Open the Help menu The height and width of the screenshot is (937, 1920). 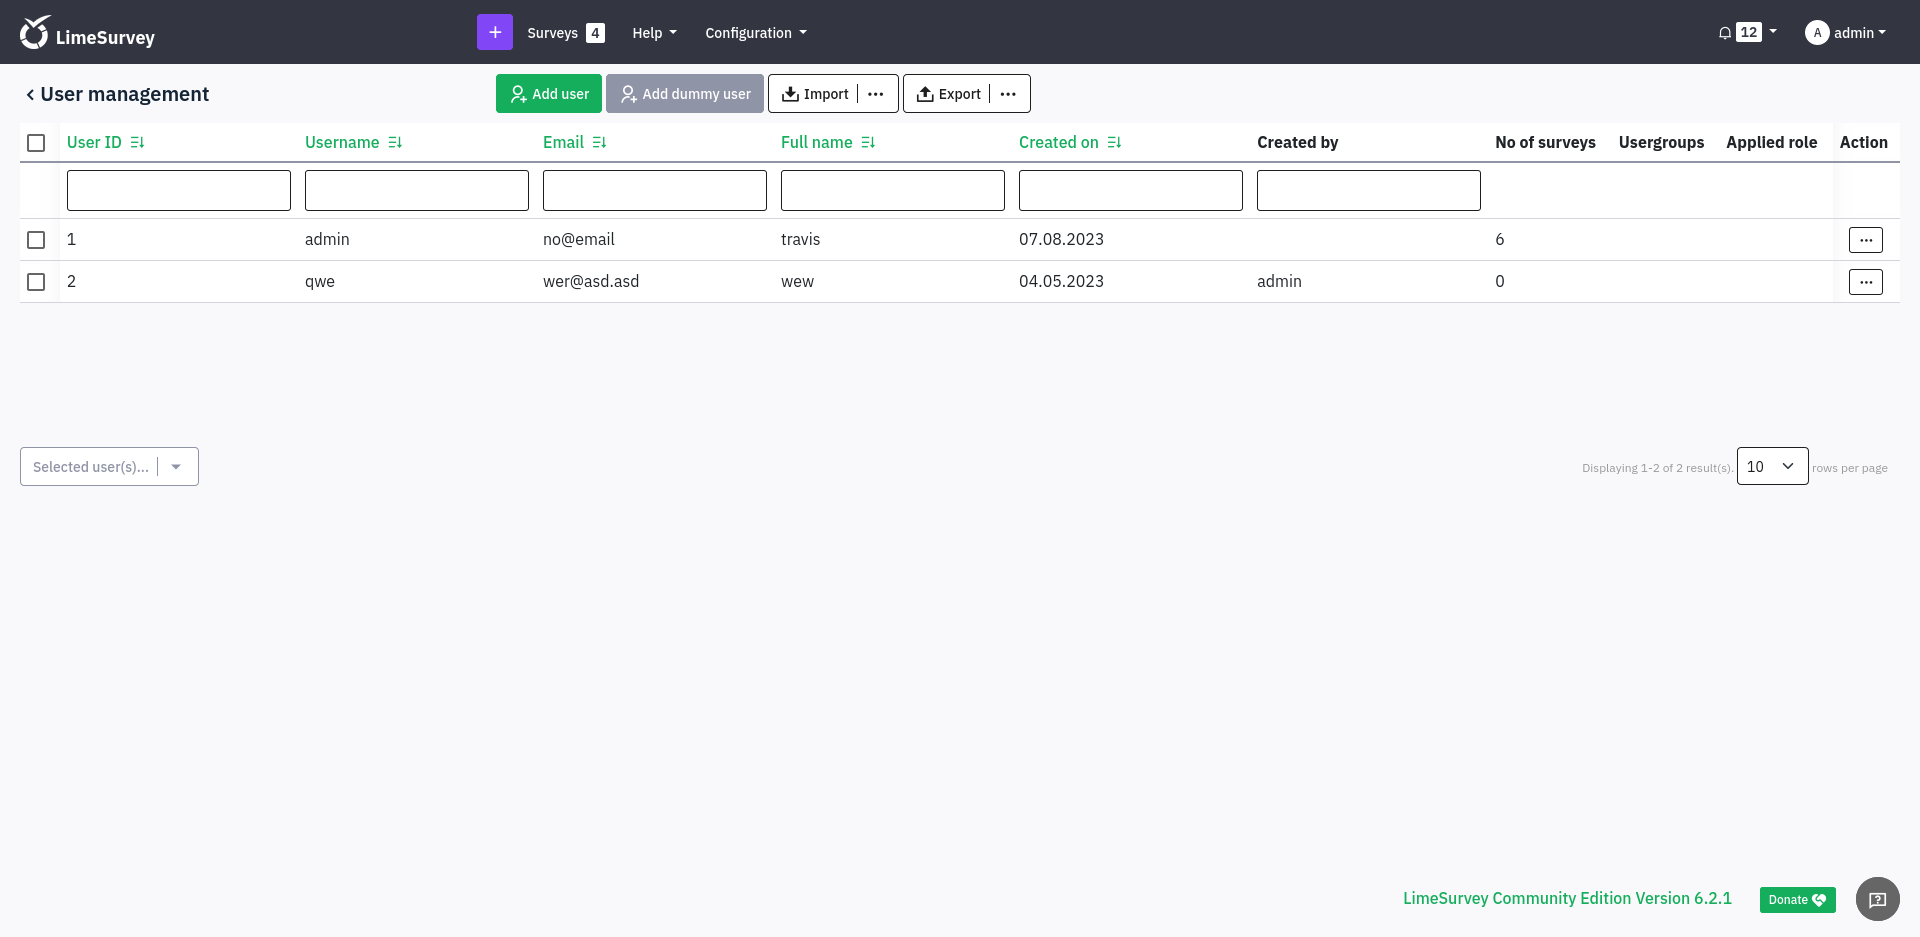[654, 33]
